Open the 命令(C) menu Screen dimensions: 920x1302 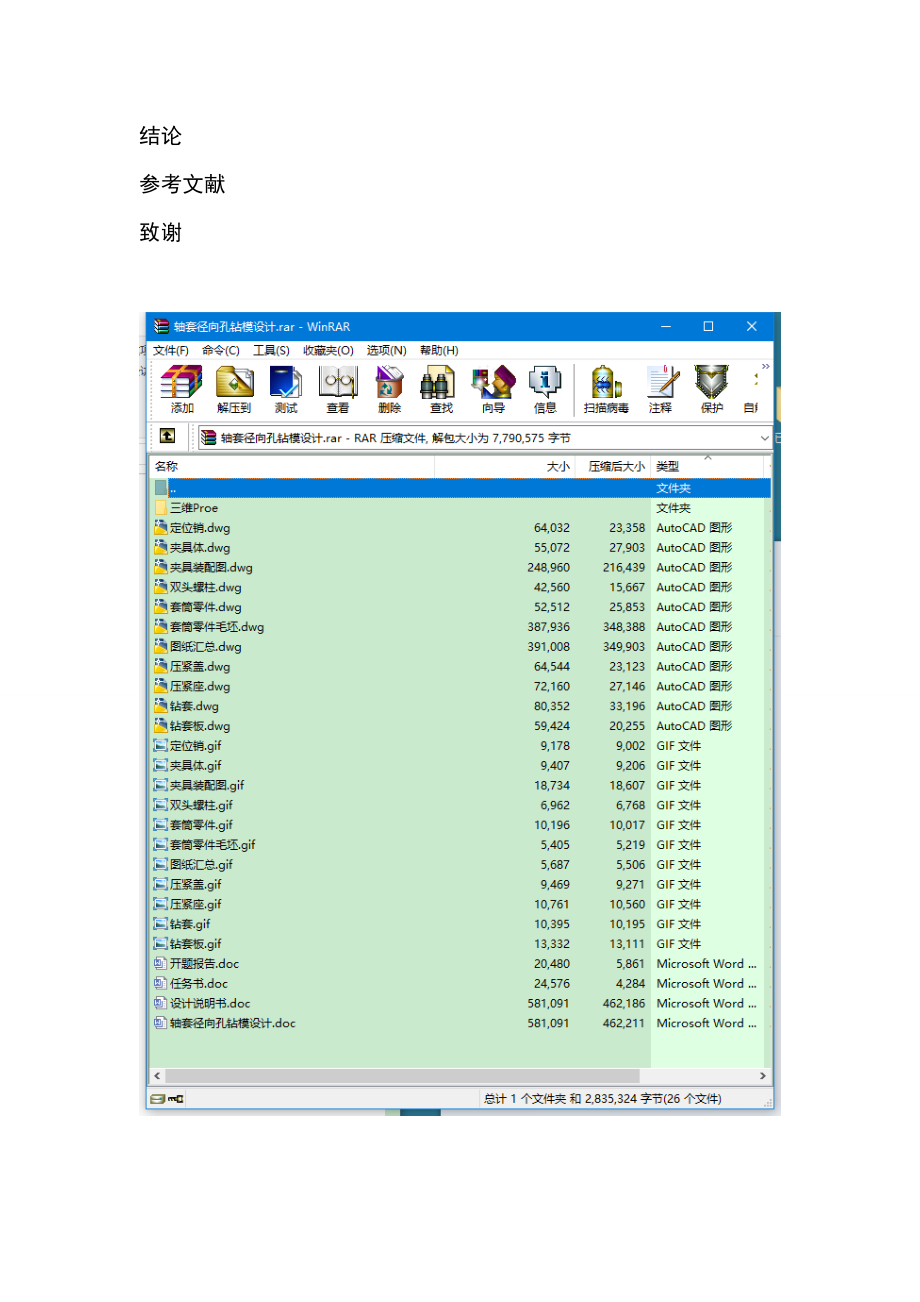point(221,350)
